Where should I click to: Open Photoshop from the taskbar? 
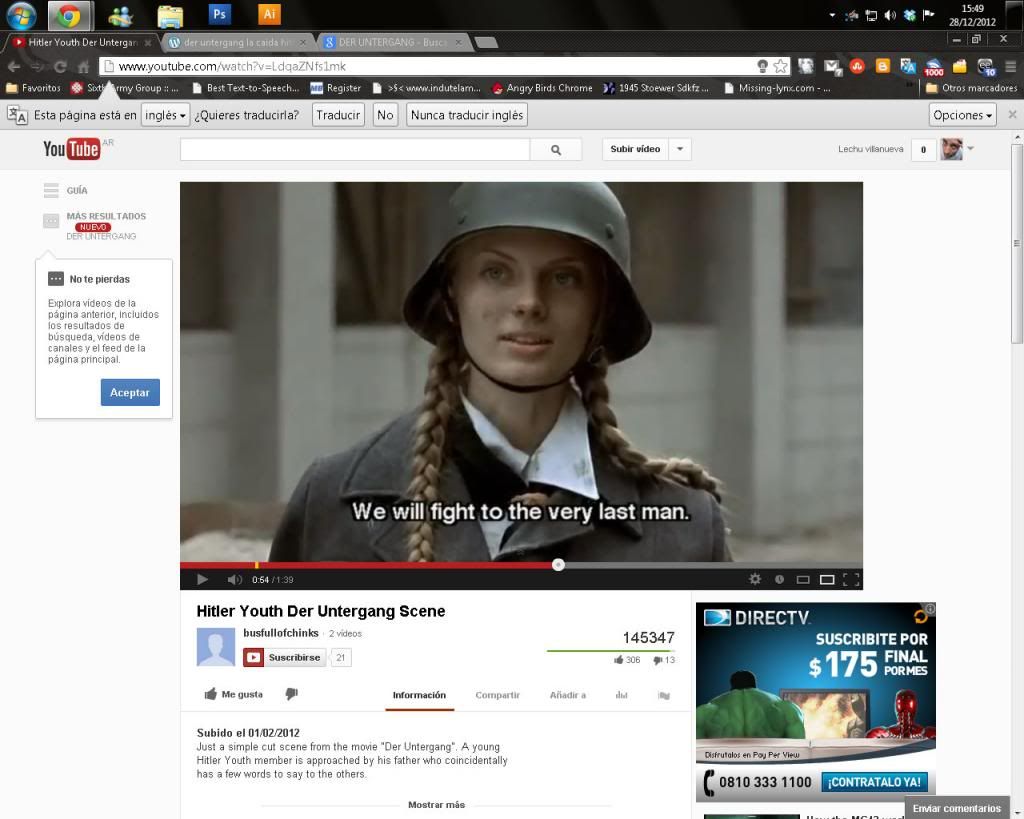pos(219,14)
